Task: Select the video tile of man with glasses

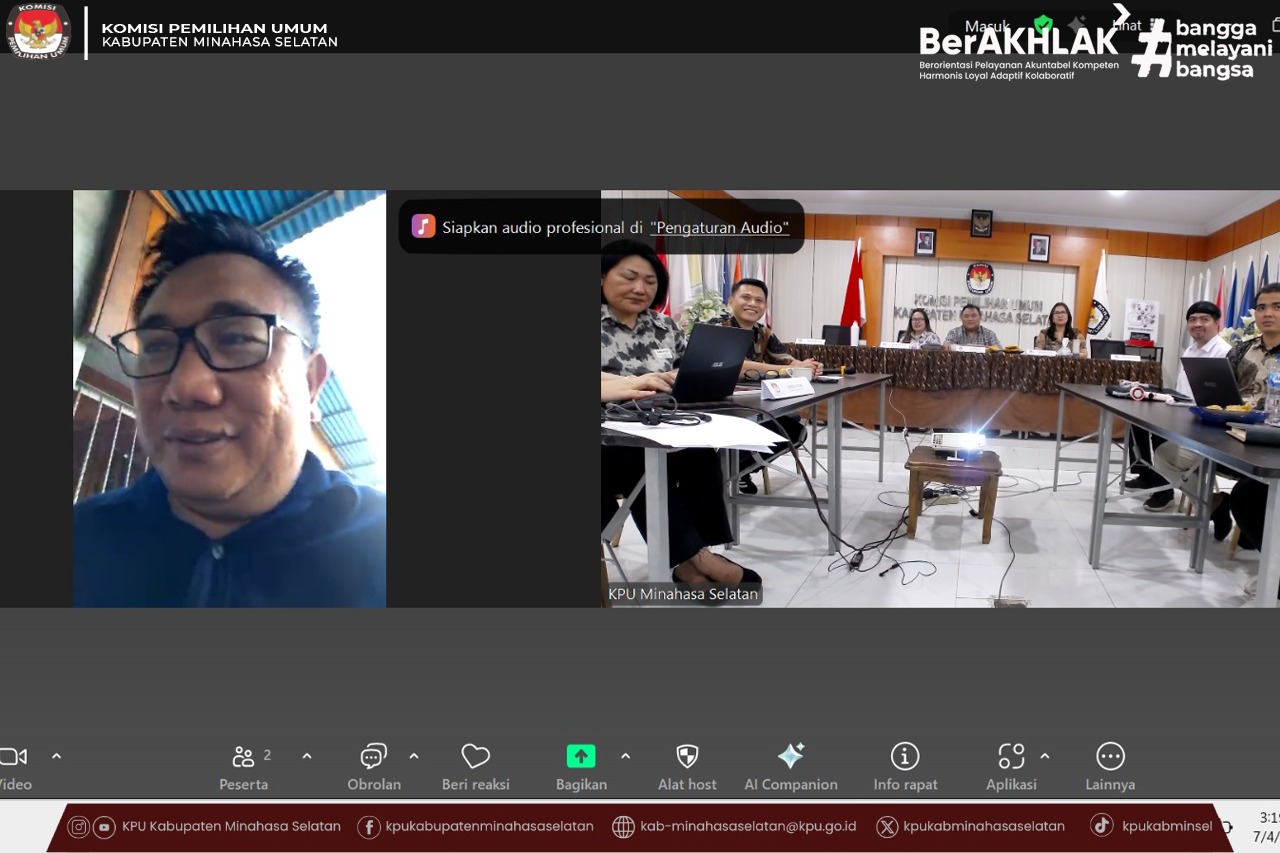Action: pos(229,398)
